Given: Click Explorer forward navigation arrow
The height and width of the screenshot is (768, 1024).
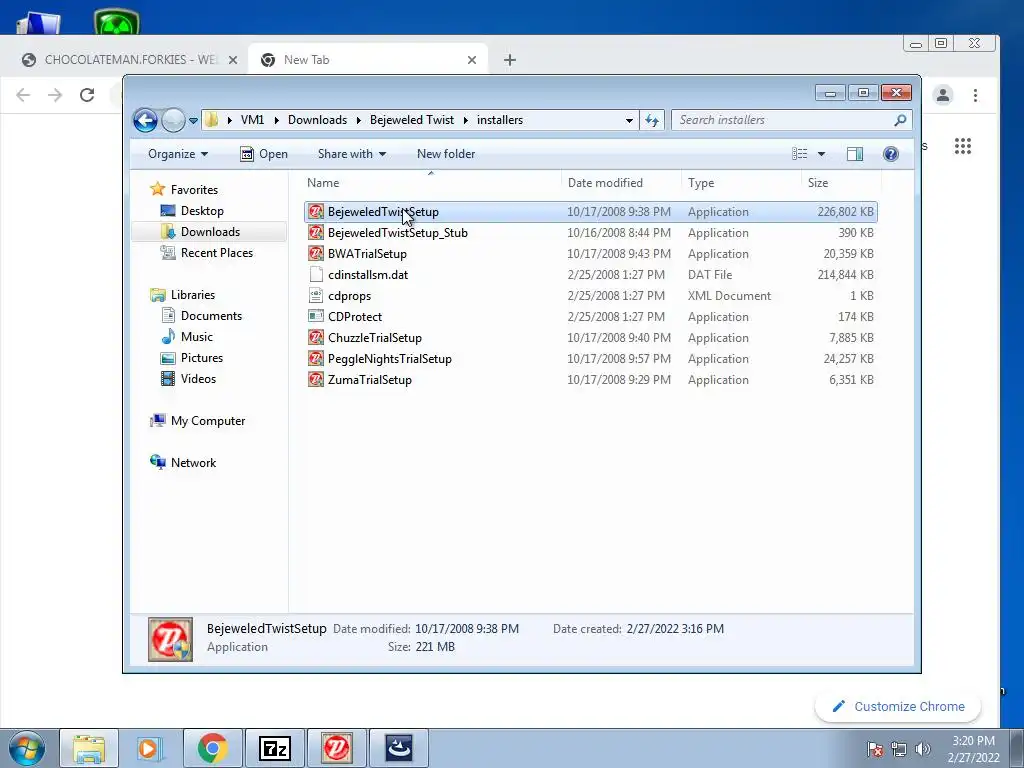Looking at the screenshot, I should [172, 120].
